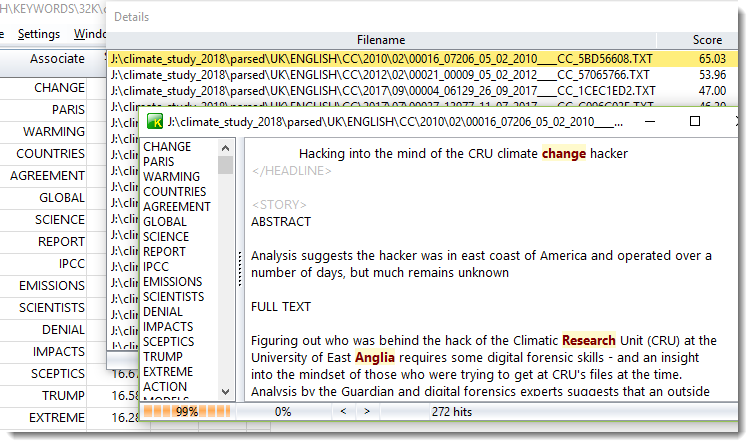Viewport: 753px width, 447px height.
Task: Select DENIAL in the viewer keyword list
Action: click(163, 311)
